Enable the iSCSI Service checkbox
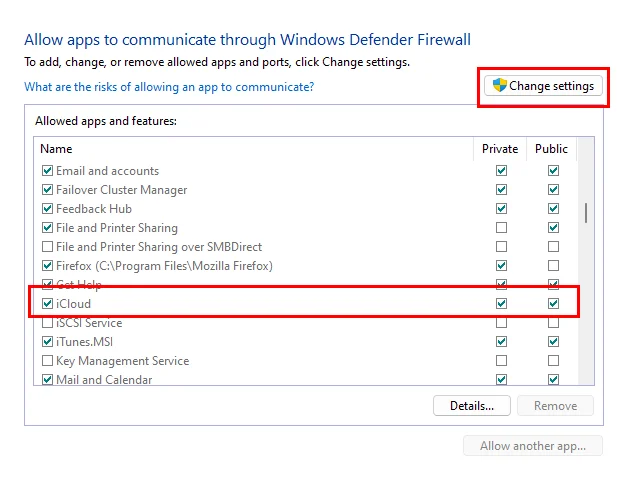636x479 pixels. 47,323
